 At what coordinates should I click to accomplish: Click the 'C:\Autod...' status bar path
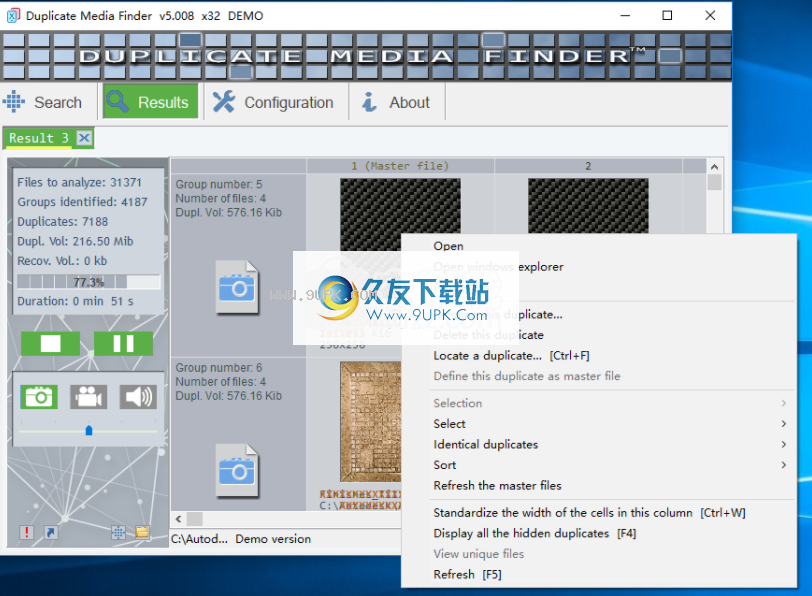[199, 539]
